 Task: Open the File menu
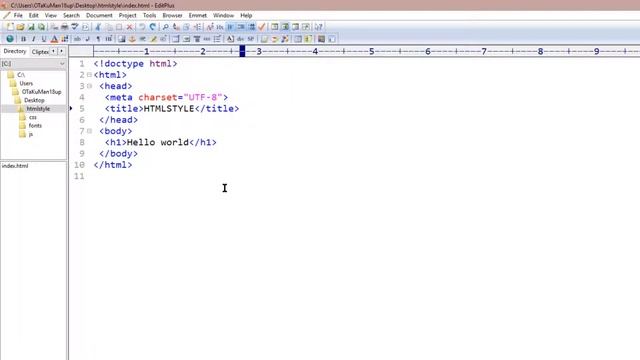tap(18, 15)
